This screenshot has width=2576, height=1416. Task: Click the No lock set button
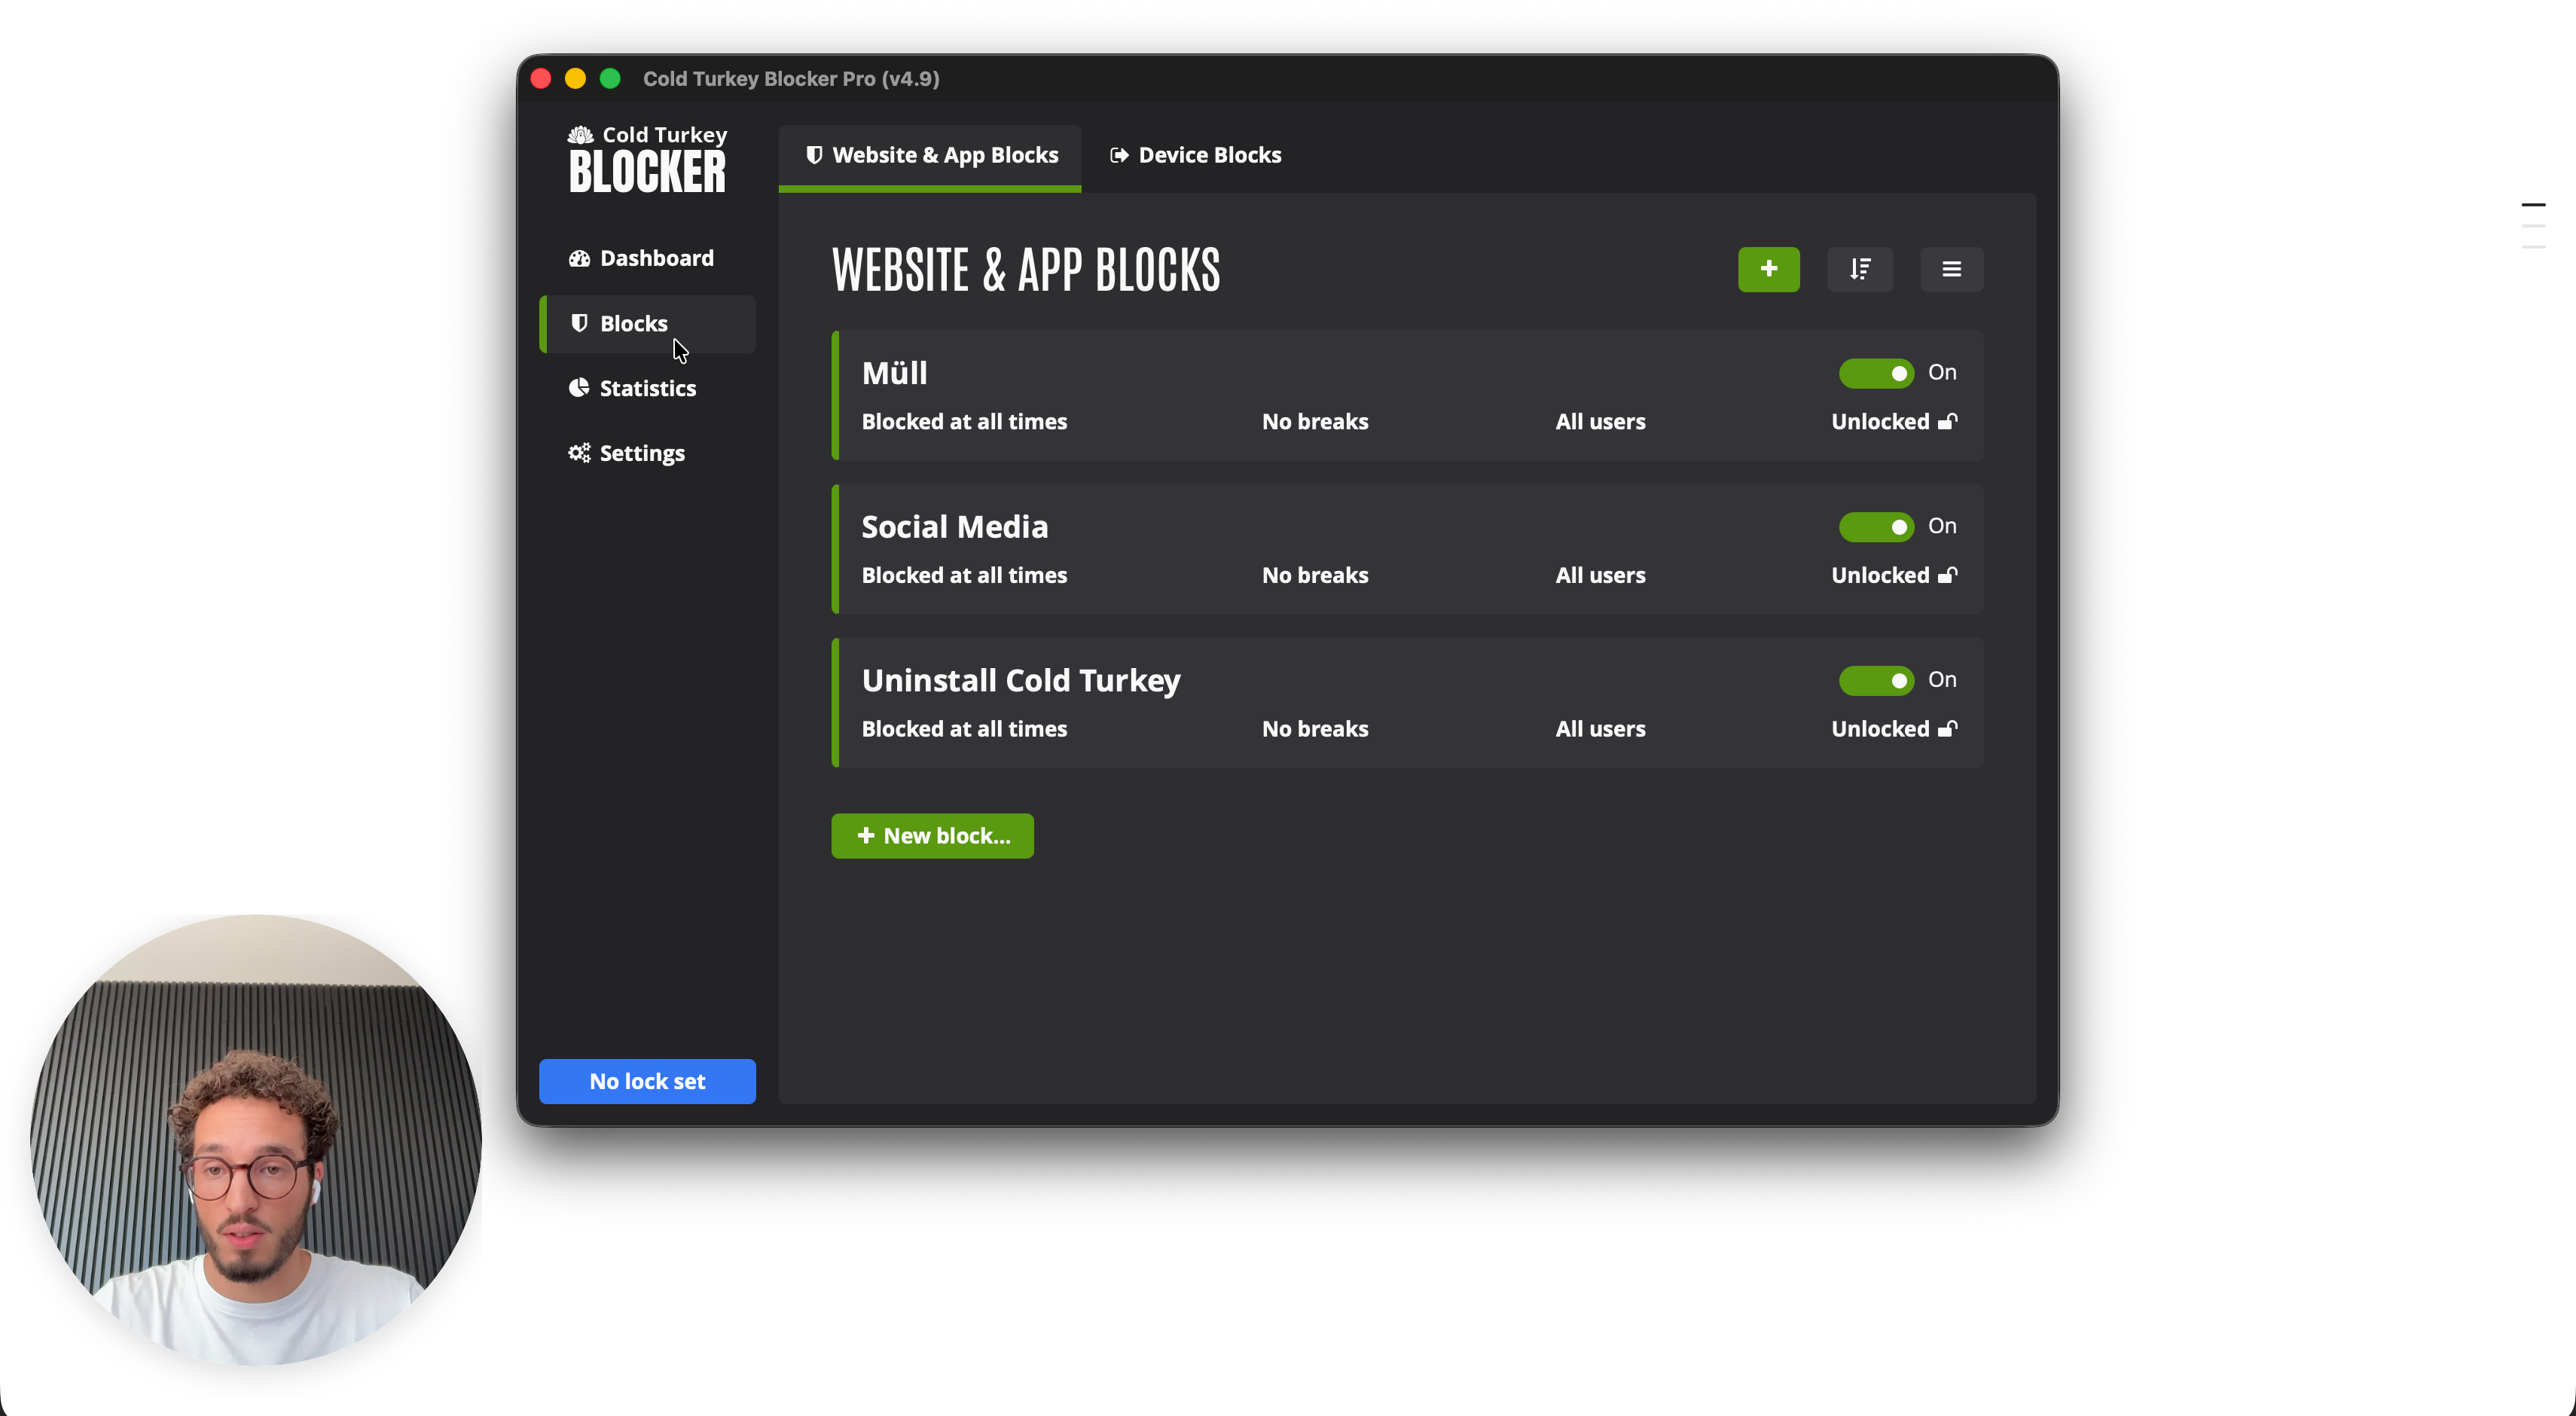tap(647, 1081)
